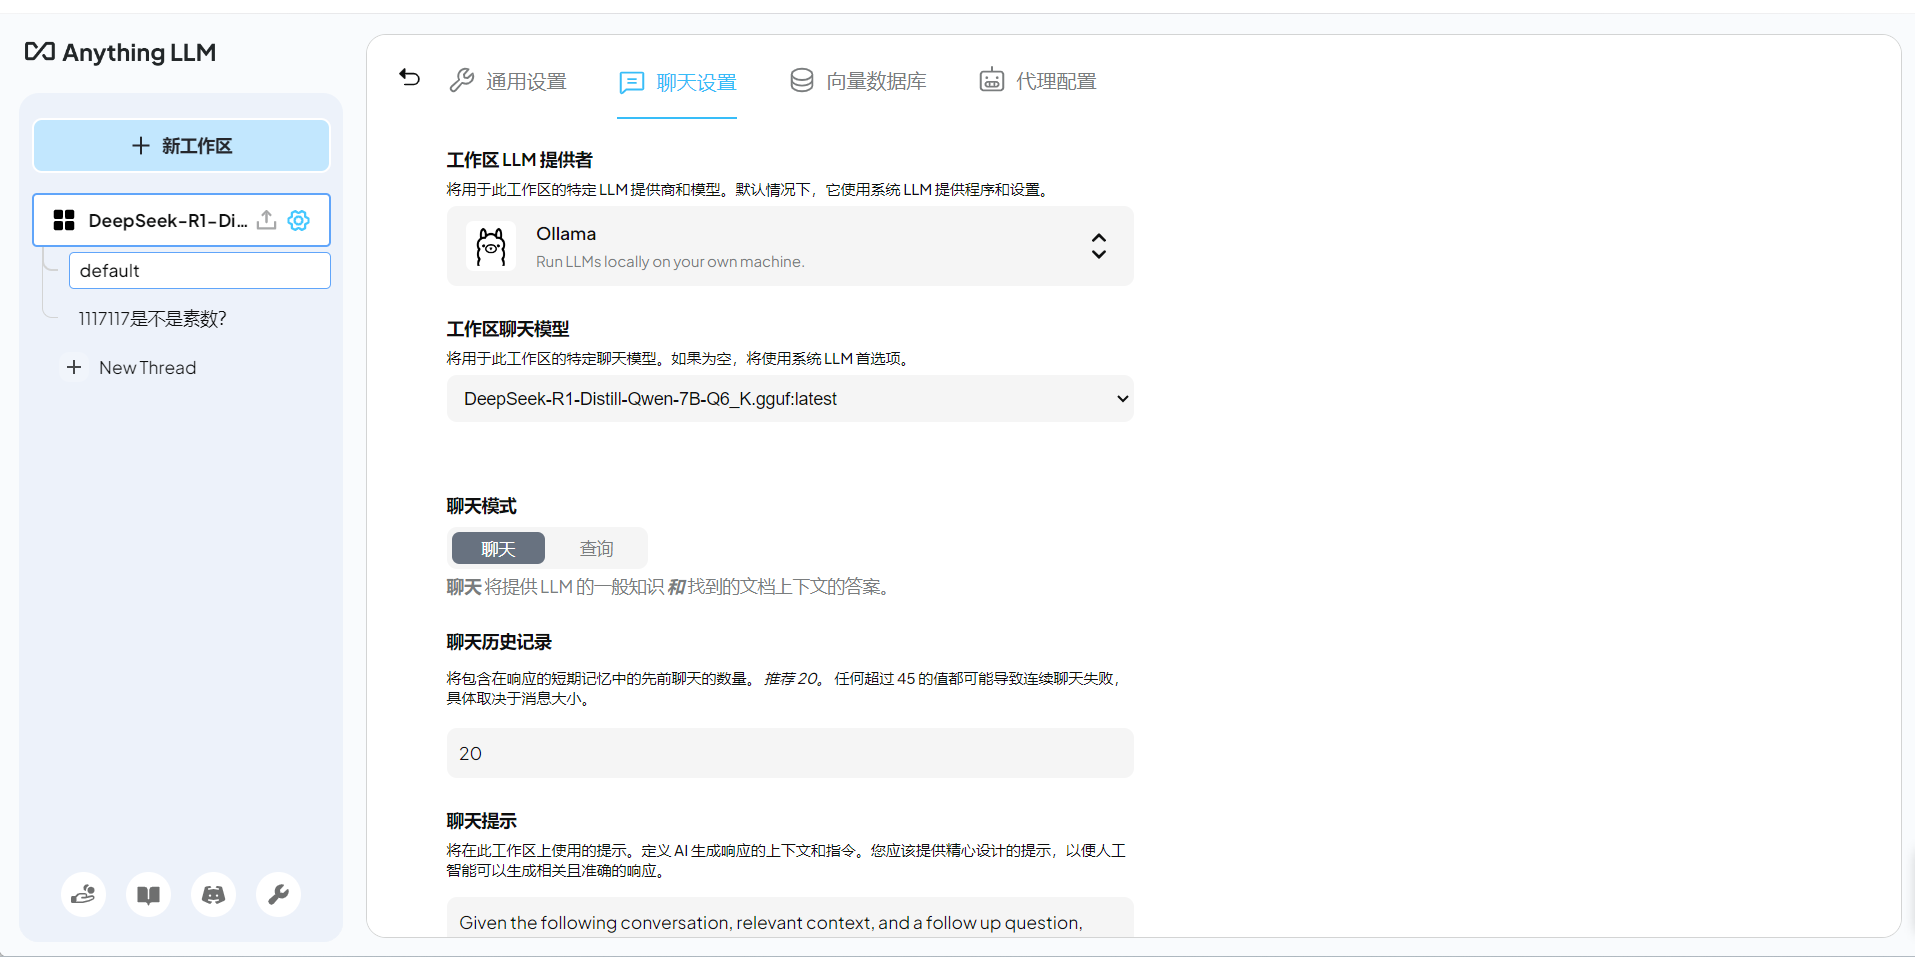1915x957 pixels.
Task: Switch to the 向量数据库 vector database tab
Action: (858, 81)
